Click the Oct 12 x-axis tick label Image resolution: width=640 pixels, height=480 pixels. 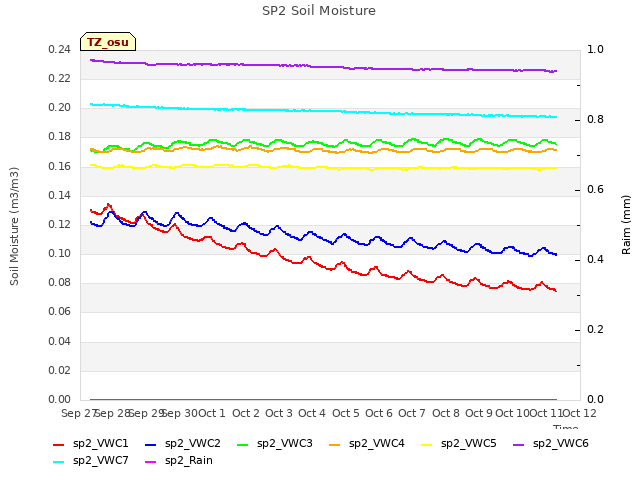pyautogui.click(x=579, y=413)
